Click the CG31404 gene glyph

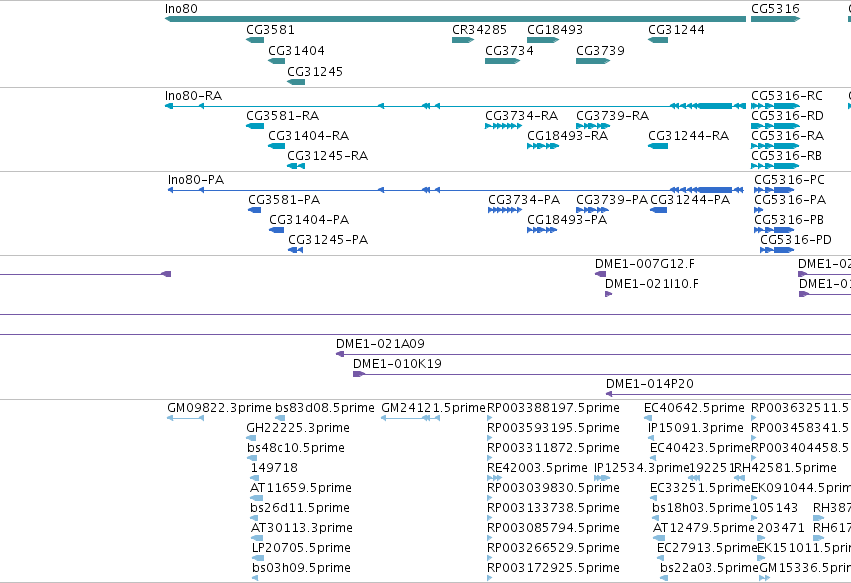click(276, 61)
